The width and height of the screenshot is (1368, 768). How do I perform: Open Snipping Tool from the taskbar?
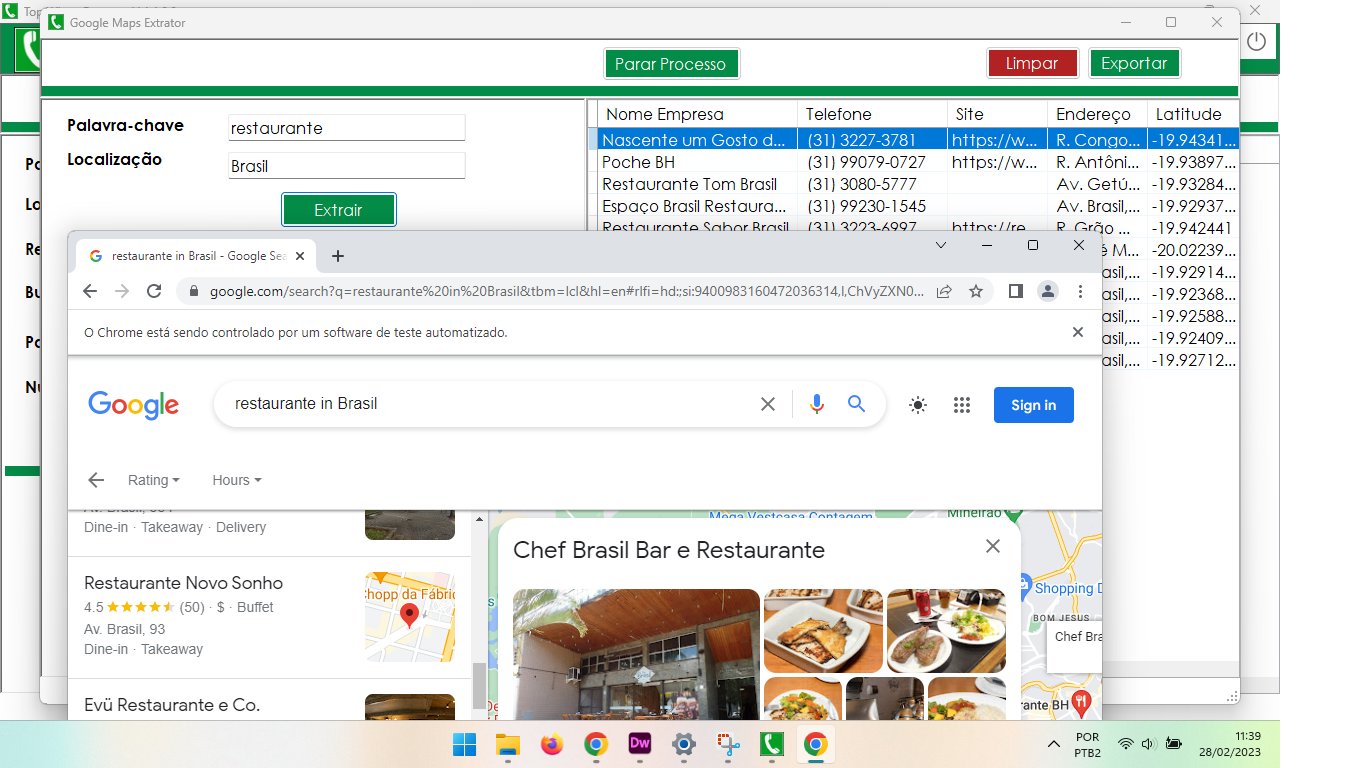pyautogui.click(x=728, y=744)
